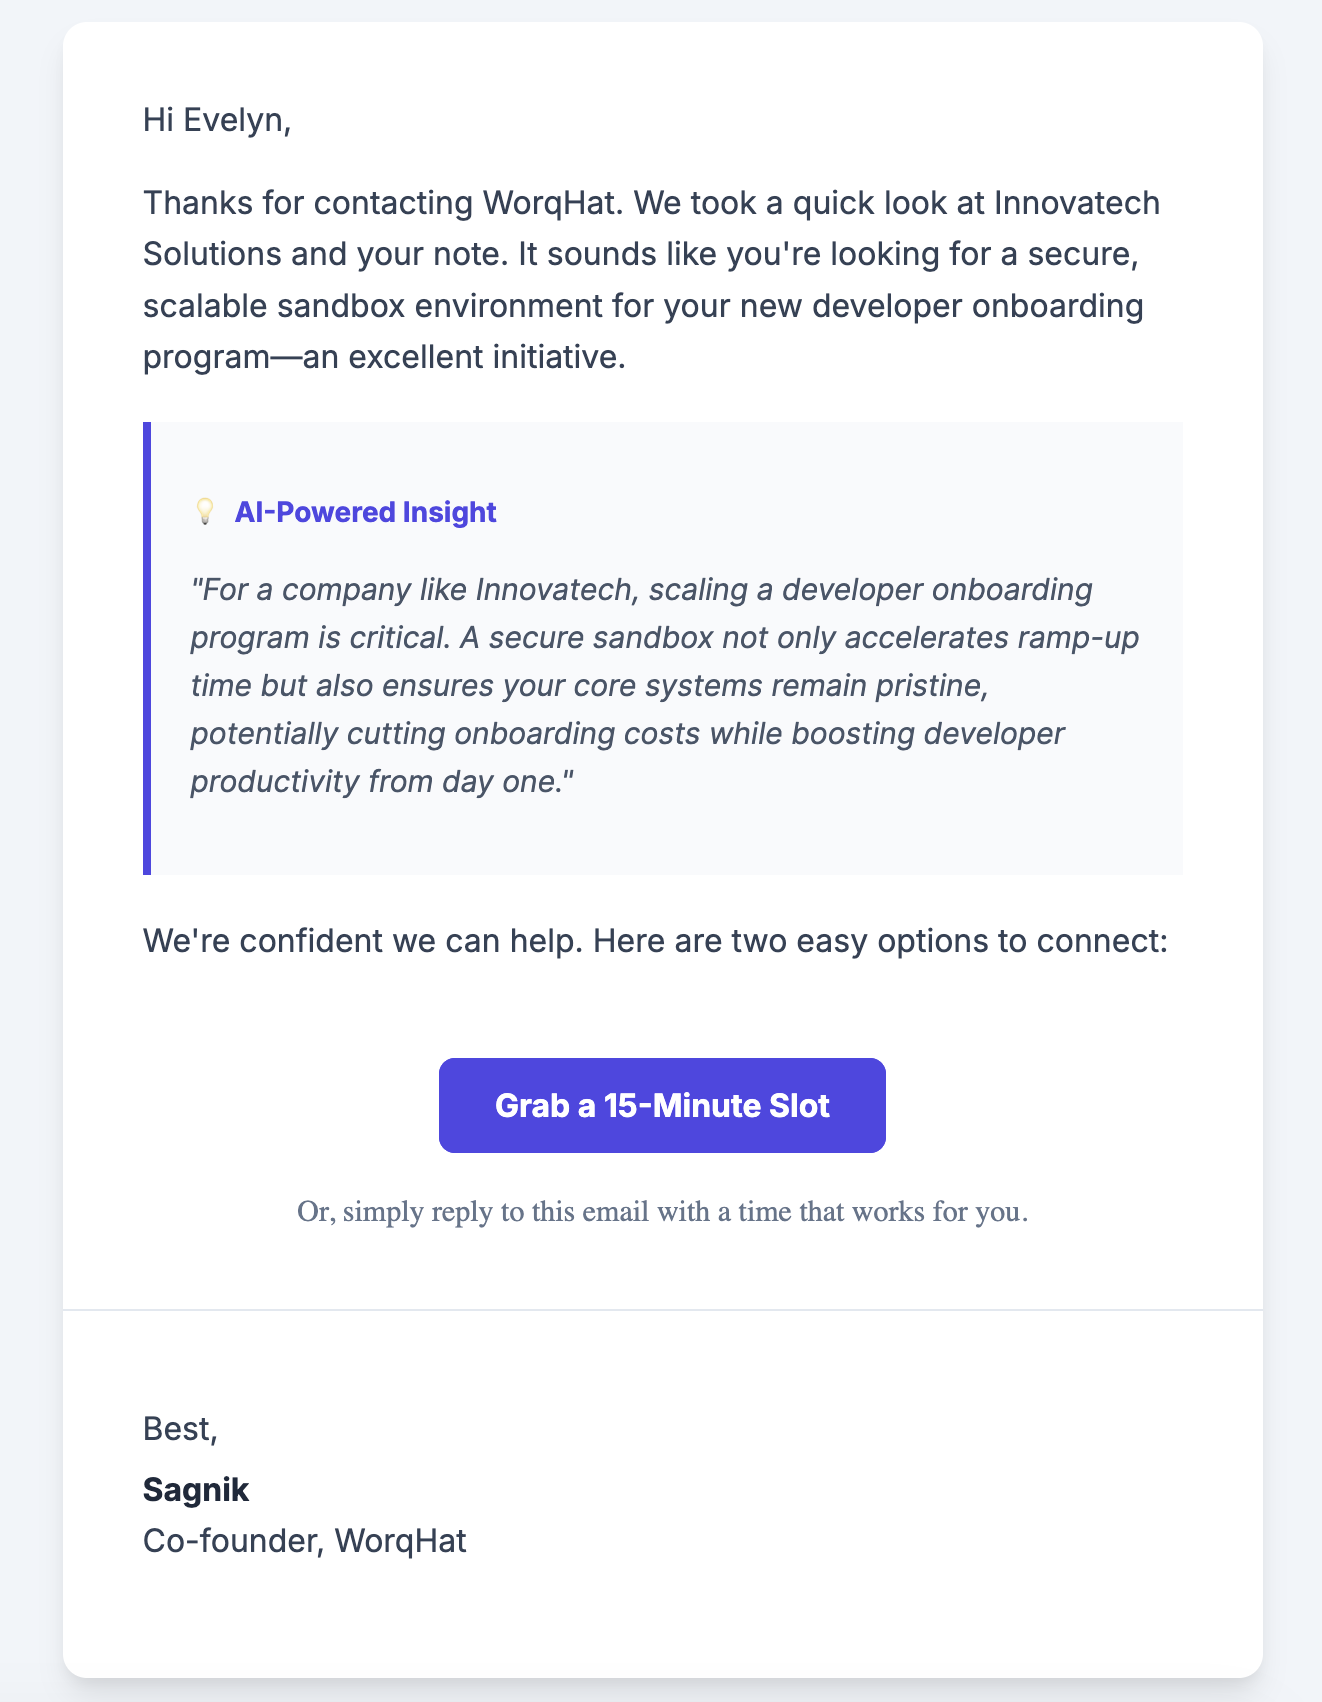Screen dimensions: 1322x1702
Task: Click the purple left border of insight box
Action: (147, 648)
